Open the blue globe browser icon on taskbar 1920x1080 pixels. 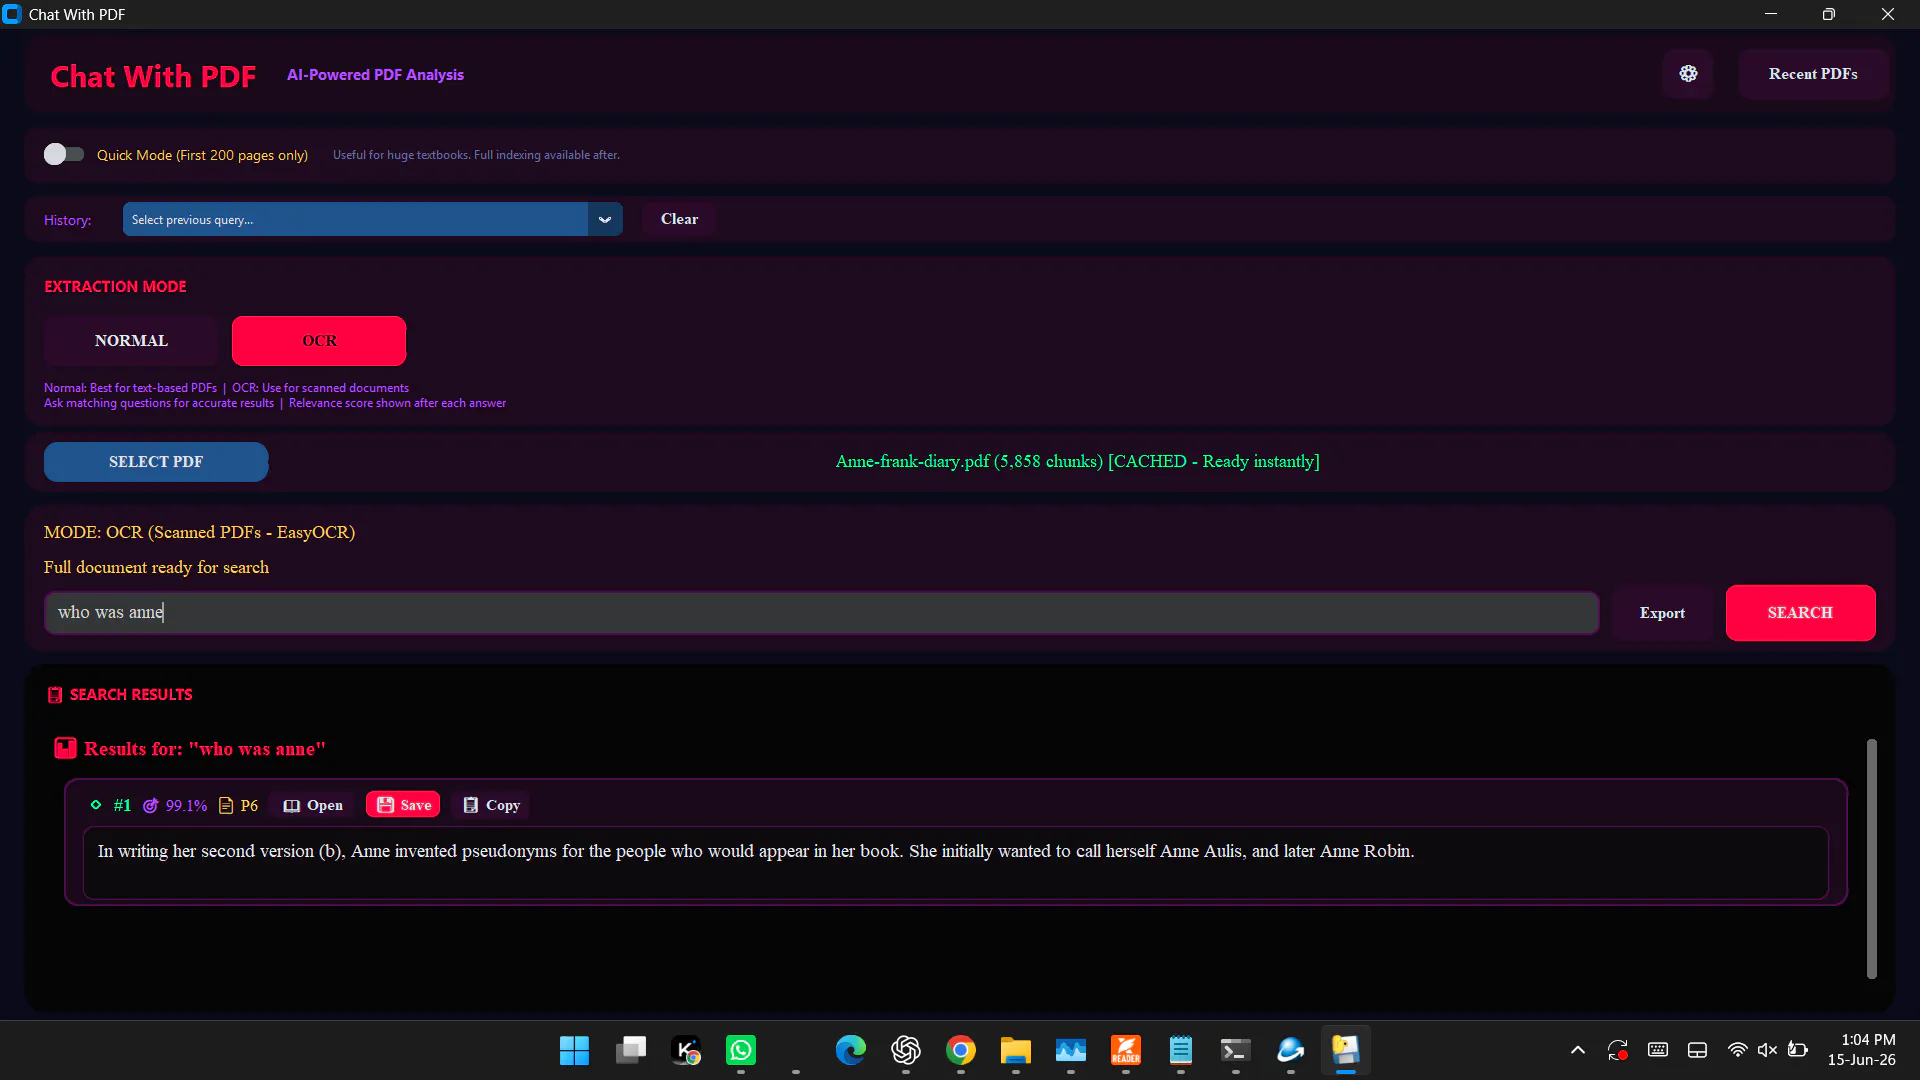(1291, 1051)
